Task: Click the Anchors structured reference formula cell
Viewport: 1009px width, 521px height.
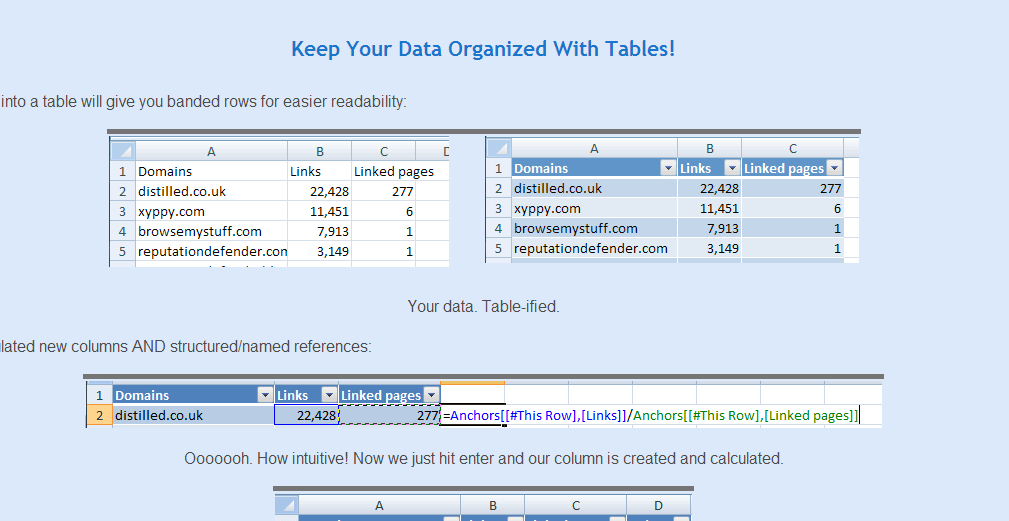Action: (x=650, y=415)
